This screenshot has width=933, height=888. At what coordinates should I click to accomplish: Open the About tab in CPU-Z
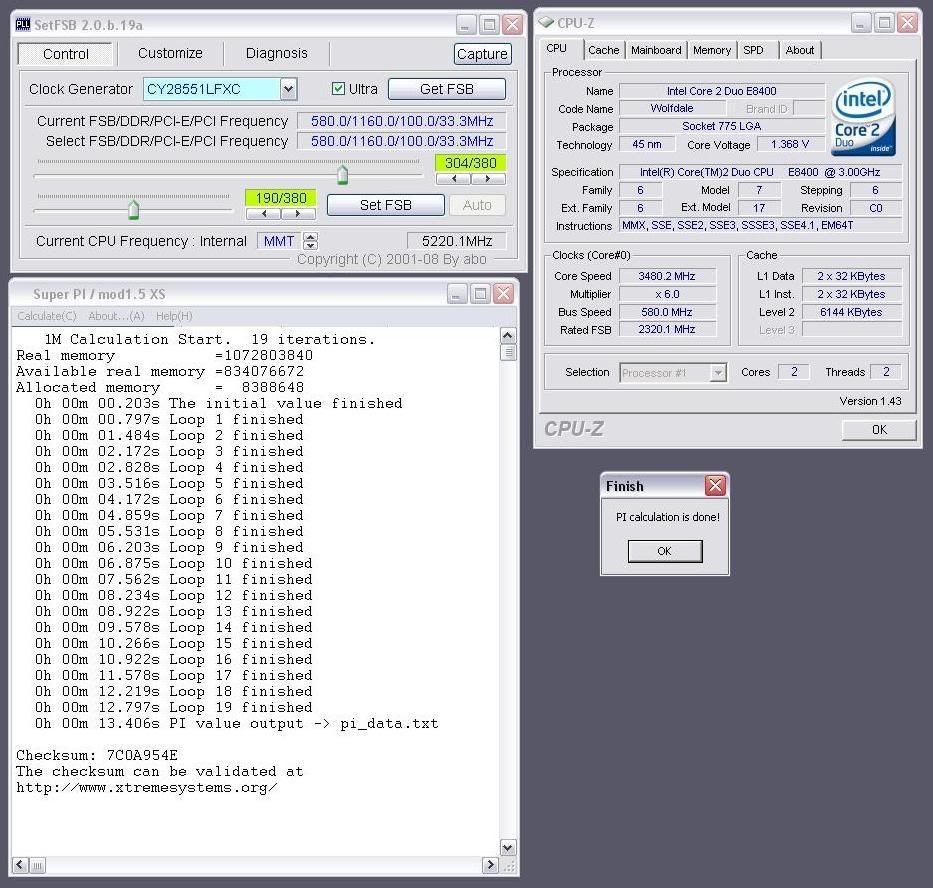[799, 50]
